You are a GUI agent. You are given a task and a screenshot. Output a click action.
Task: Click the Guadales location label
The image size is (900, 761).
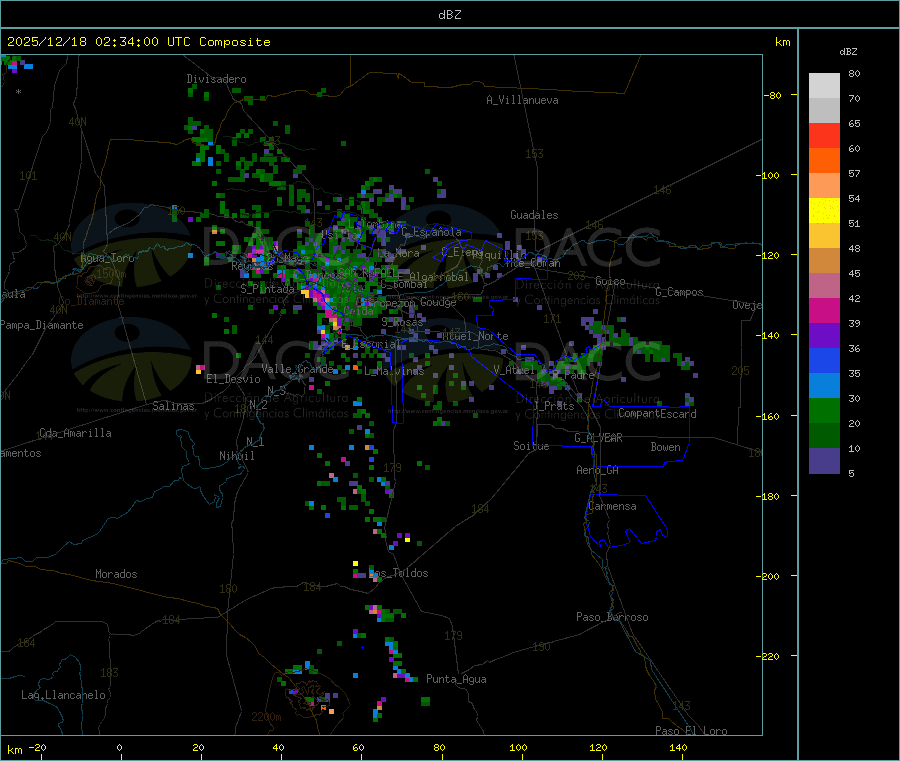(x=534, y=215)
